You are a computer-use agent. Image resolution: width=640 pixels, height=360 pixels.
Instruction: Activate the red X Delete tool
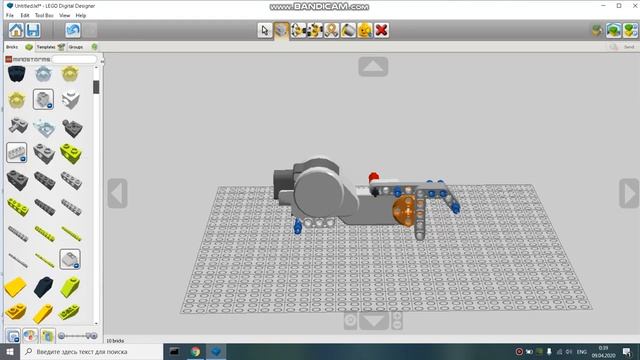click(x=381, y=30)
